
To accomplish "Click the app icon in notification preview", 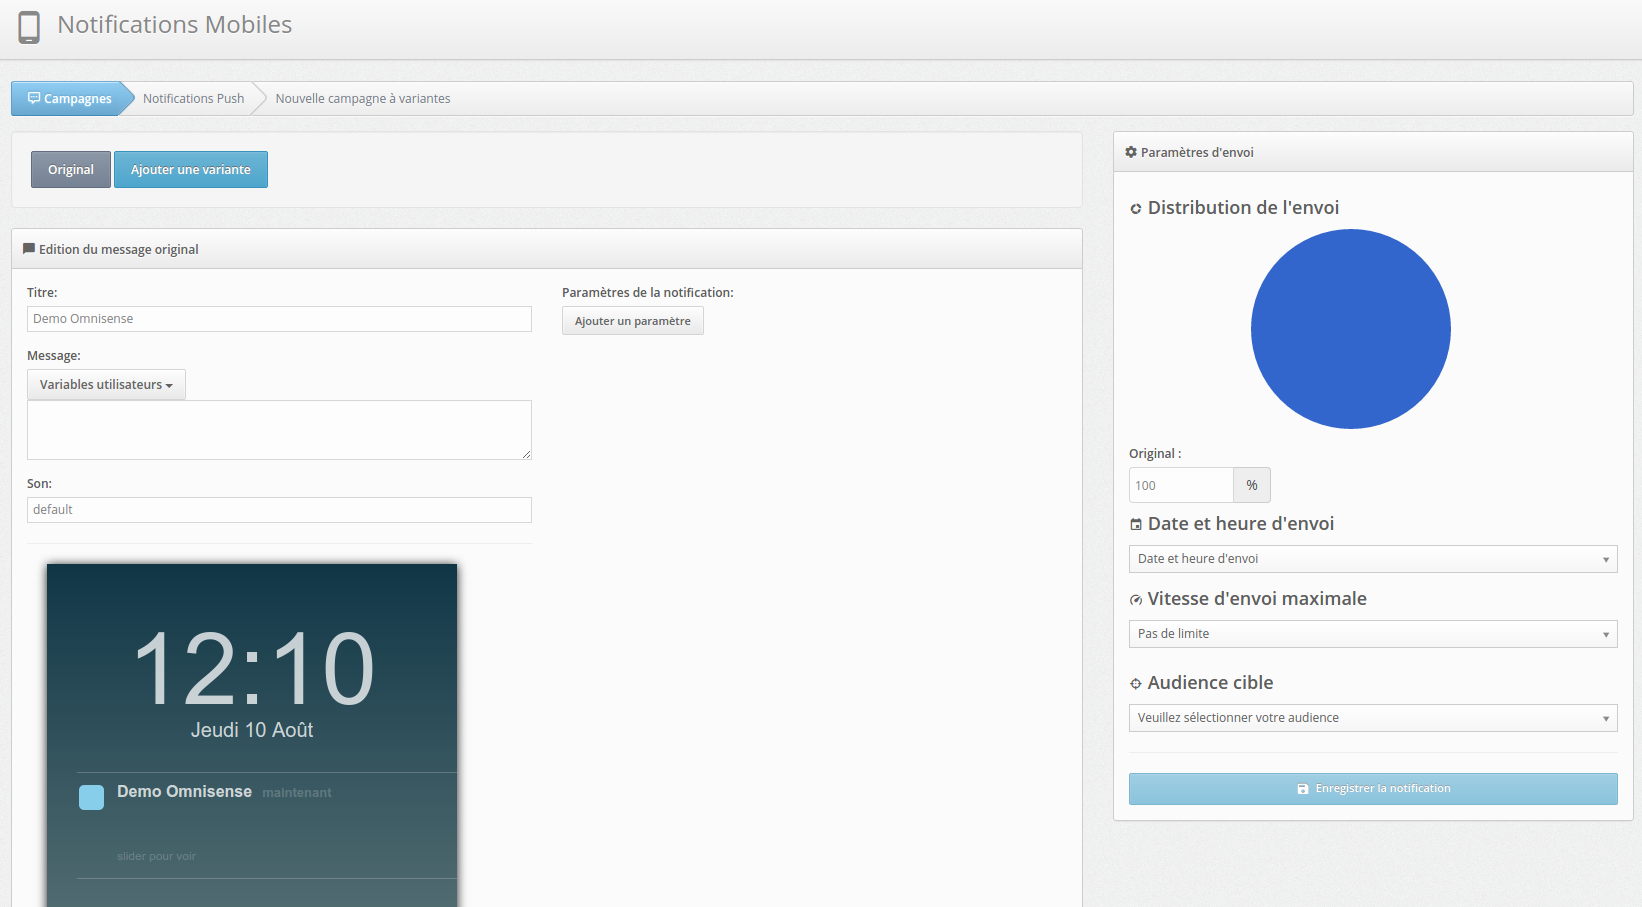I will pos(91,797).
